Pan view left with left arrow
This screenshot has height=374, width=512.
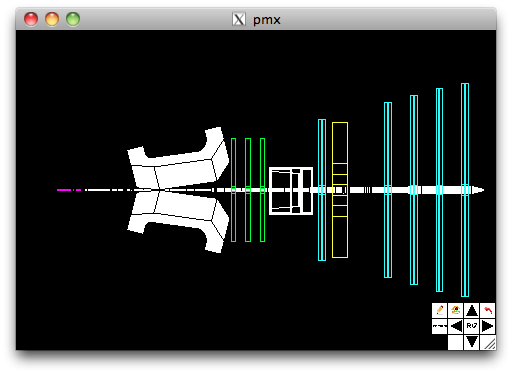click(455, 326)
